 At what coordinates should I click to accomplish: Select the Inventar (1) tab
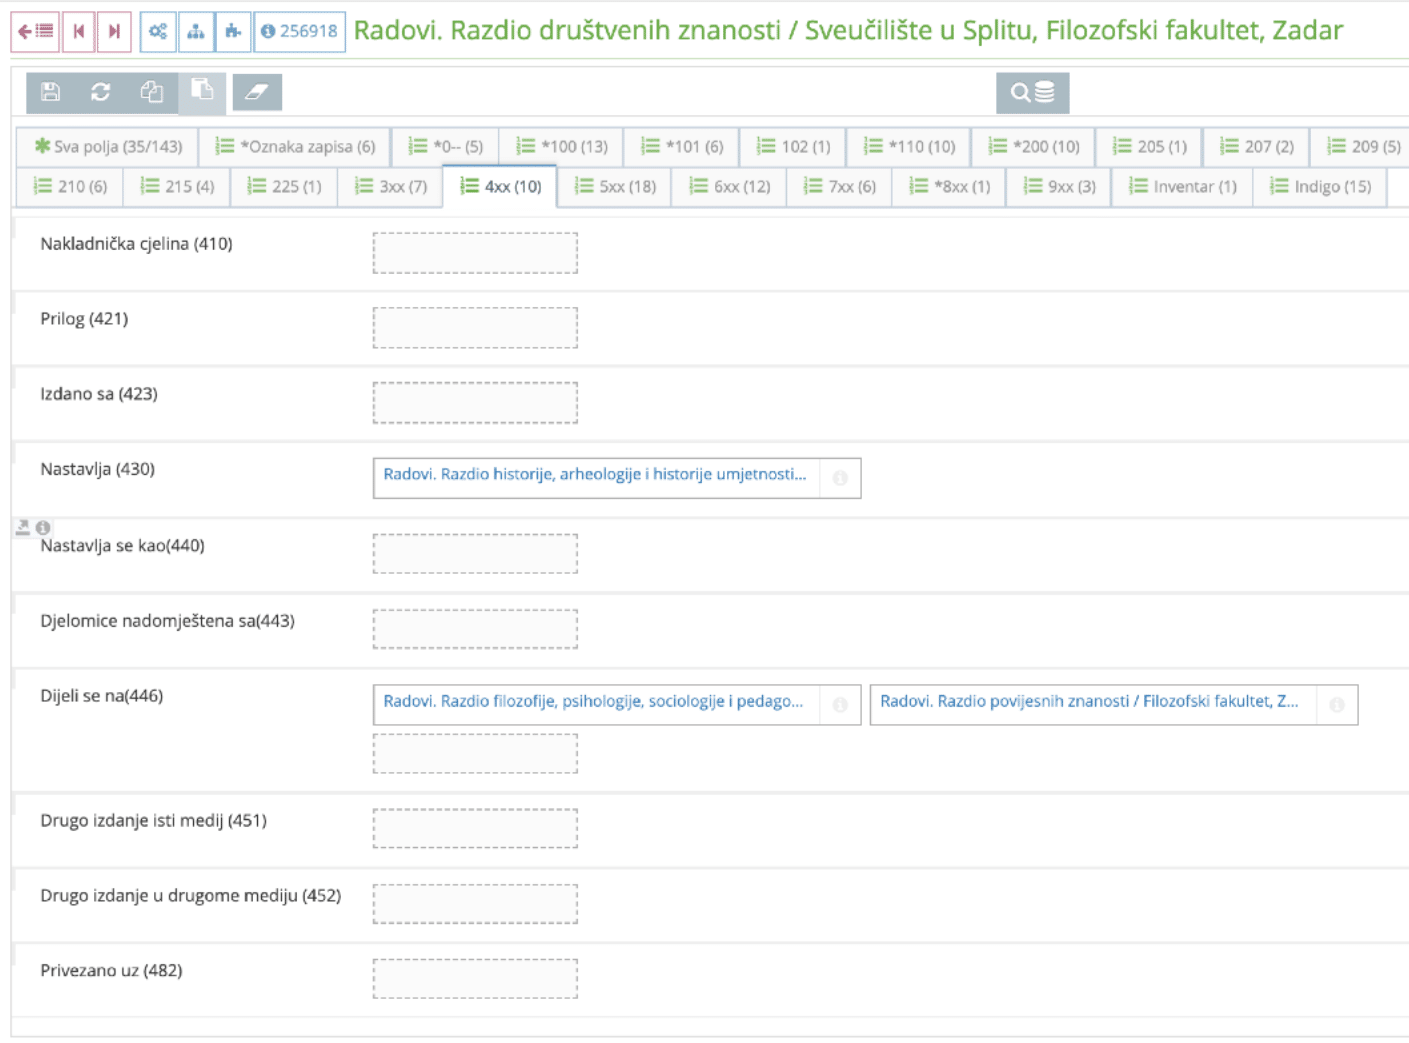[1181, 186]
